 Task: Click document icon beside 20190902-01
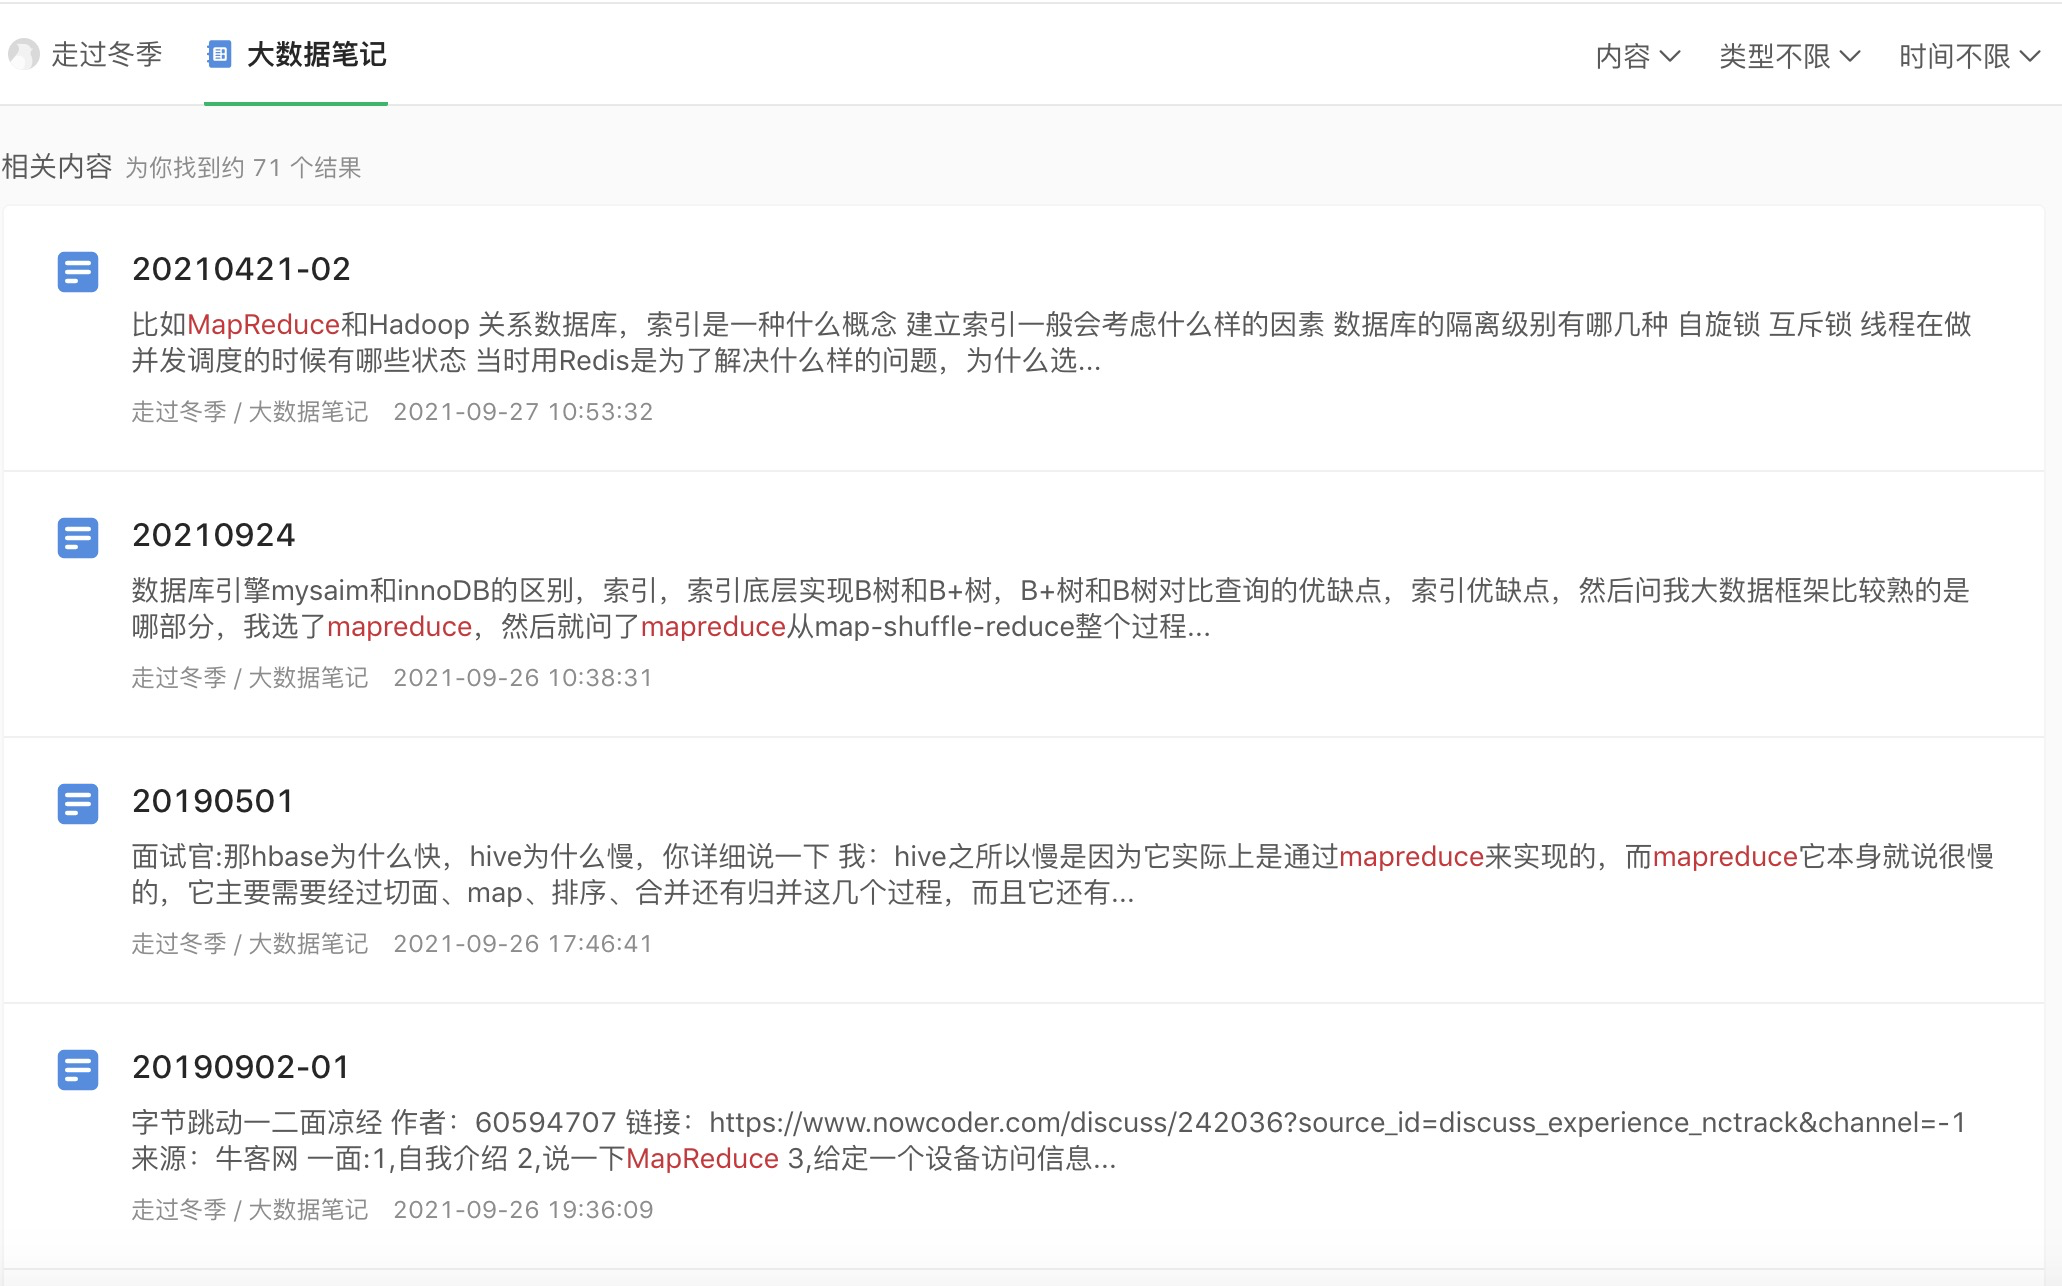[78, 1069]
